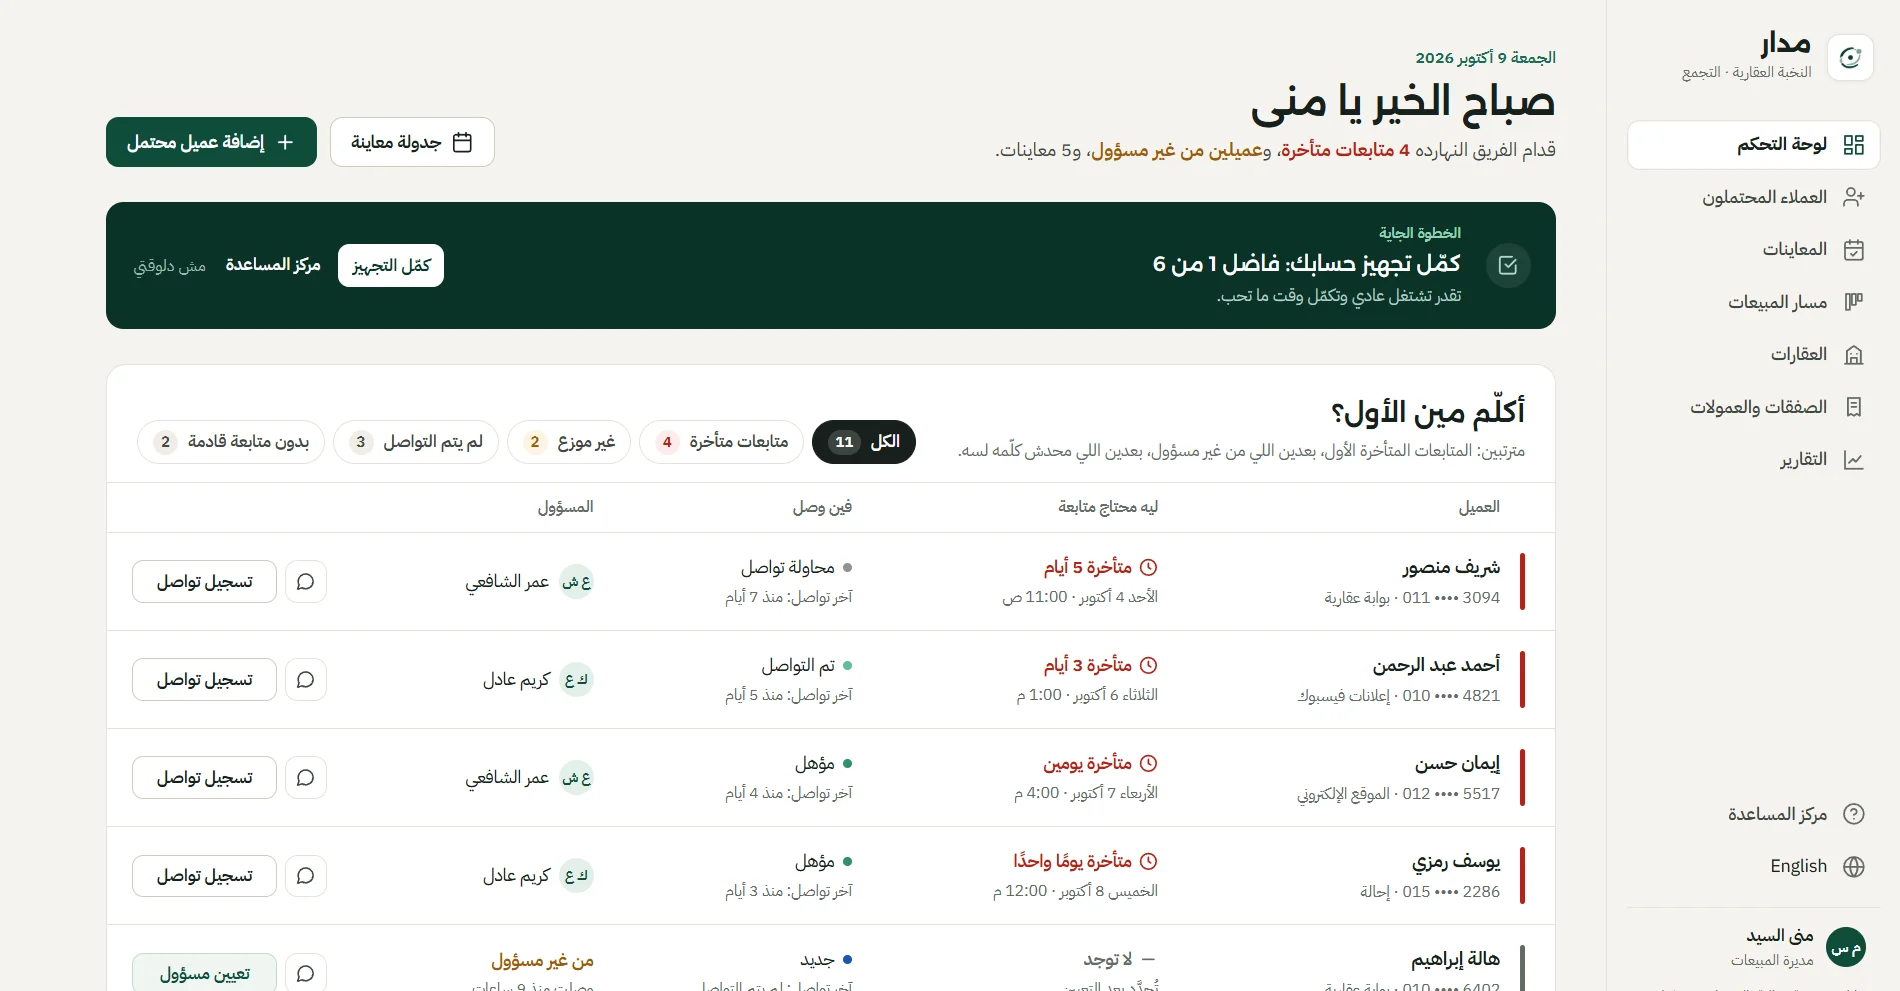This screenshot has height=991, width=1900.
Task: Click the الصفقات والعمولات receipt icon
Action: tap(1853, 407)
